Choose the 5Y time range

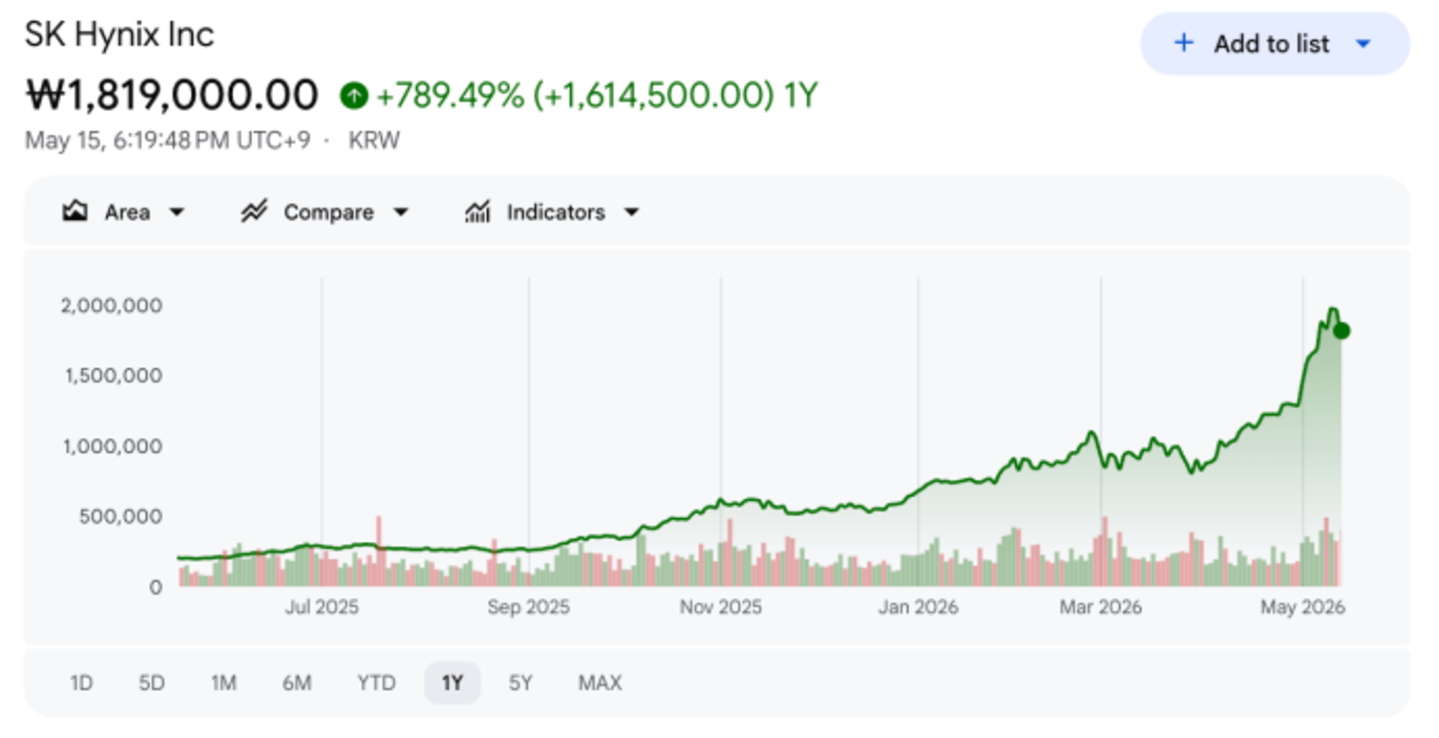coord(520,683)
